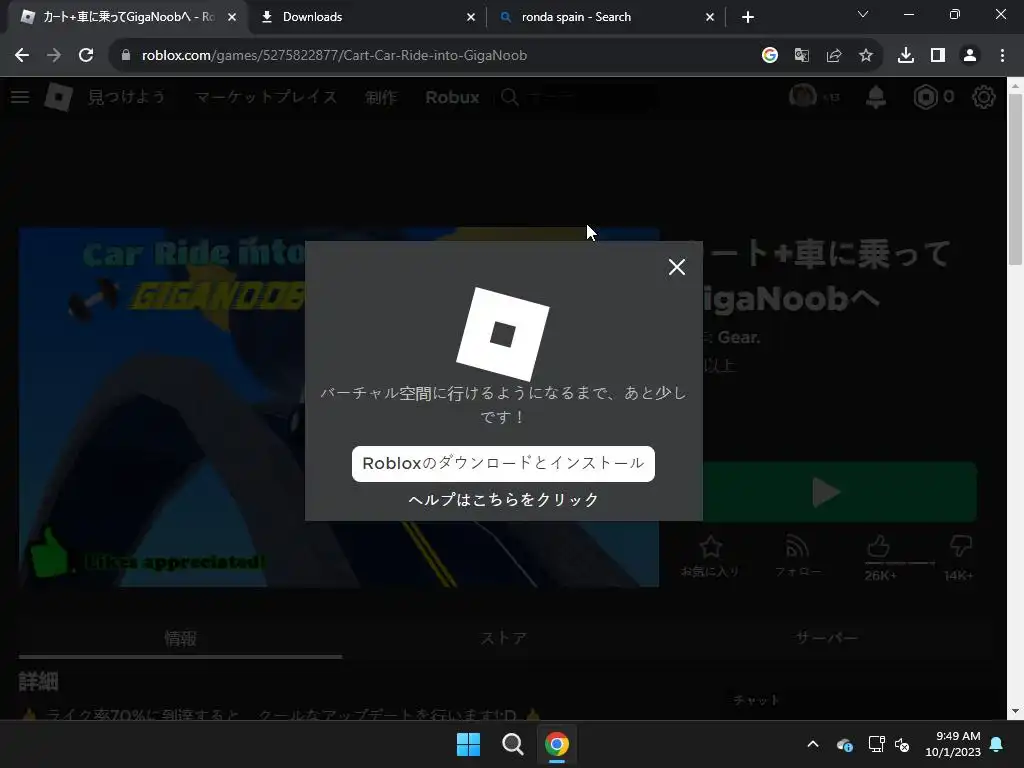Open OneDrive cloud tray icon
The width and height of the screenshot is (1024, 768).
click(x=844, y=744)
